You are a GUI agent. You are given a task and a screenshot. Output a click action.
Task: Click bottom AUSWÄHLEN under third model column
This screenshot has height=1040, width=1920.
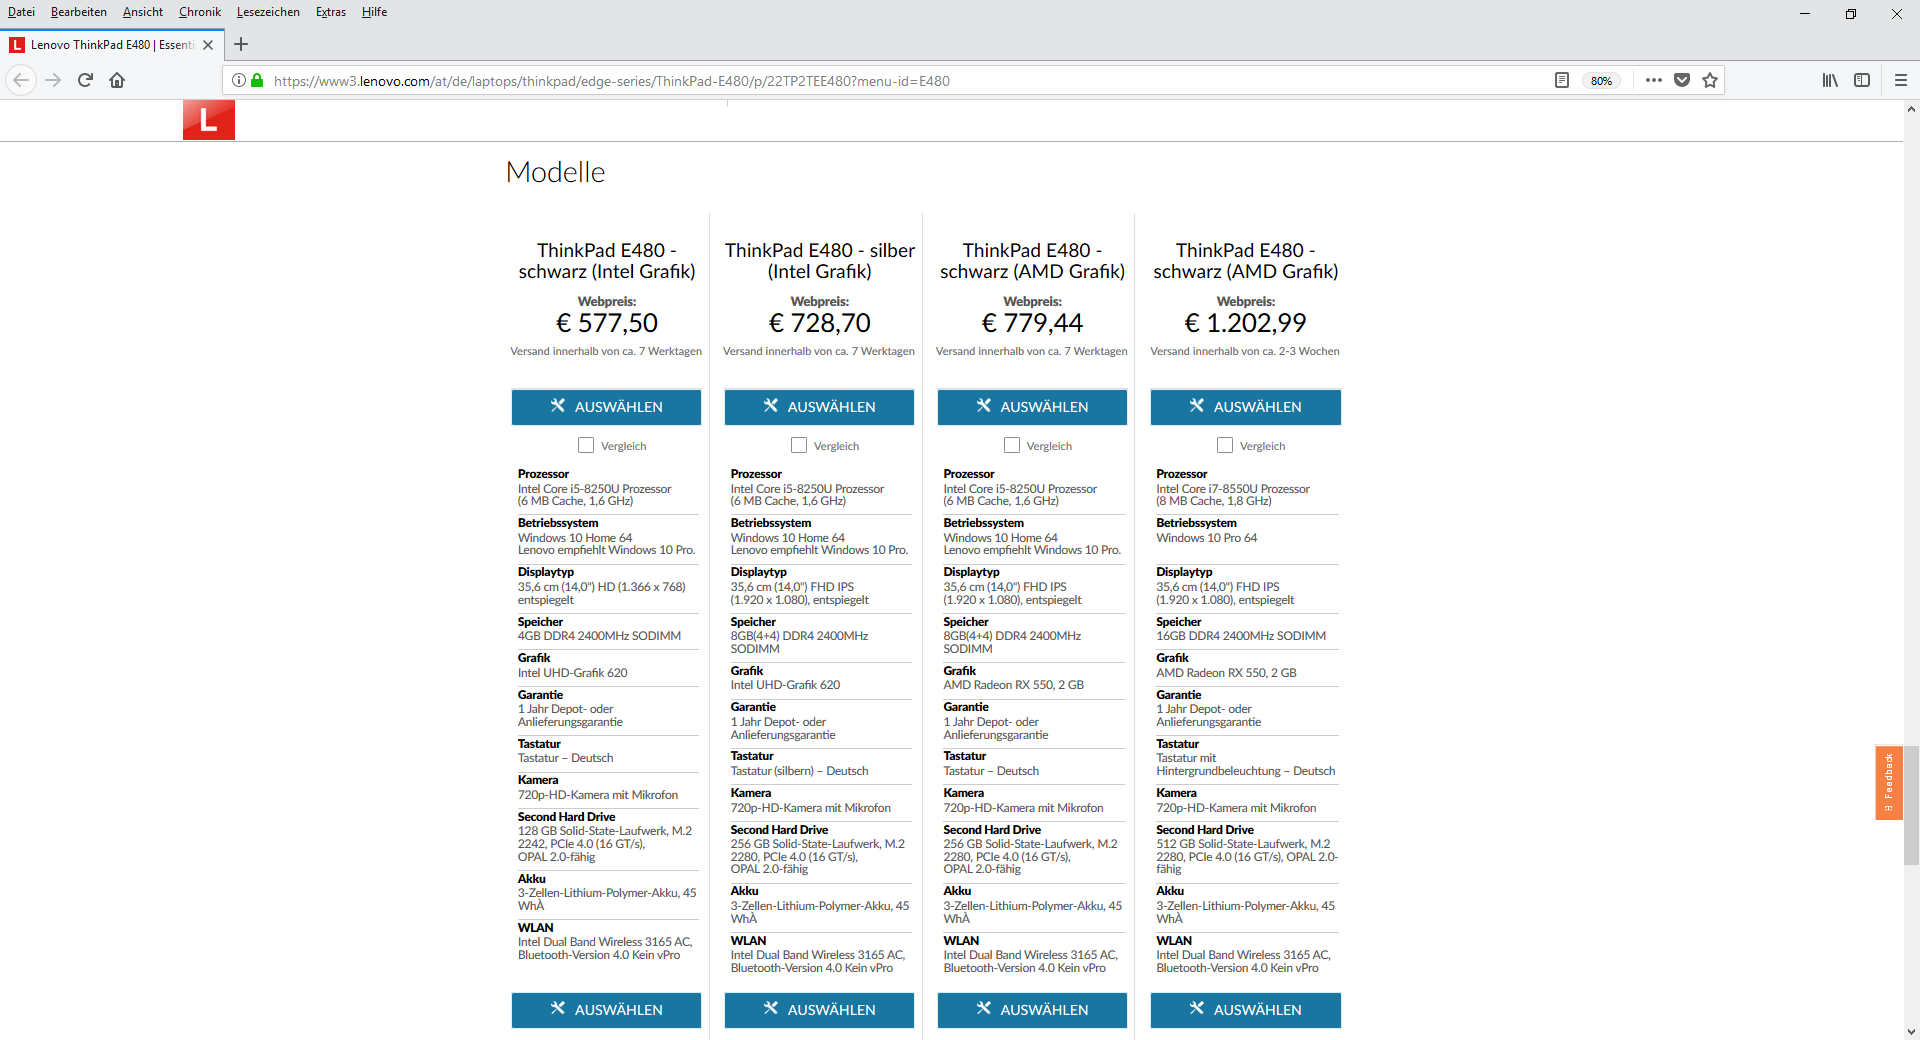tap(1032, 1010)
